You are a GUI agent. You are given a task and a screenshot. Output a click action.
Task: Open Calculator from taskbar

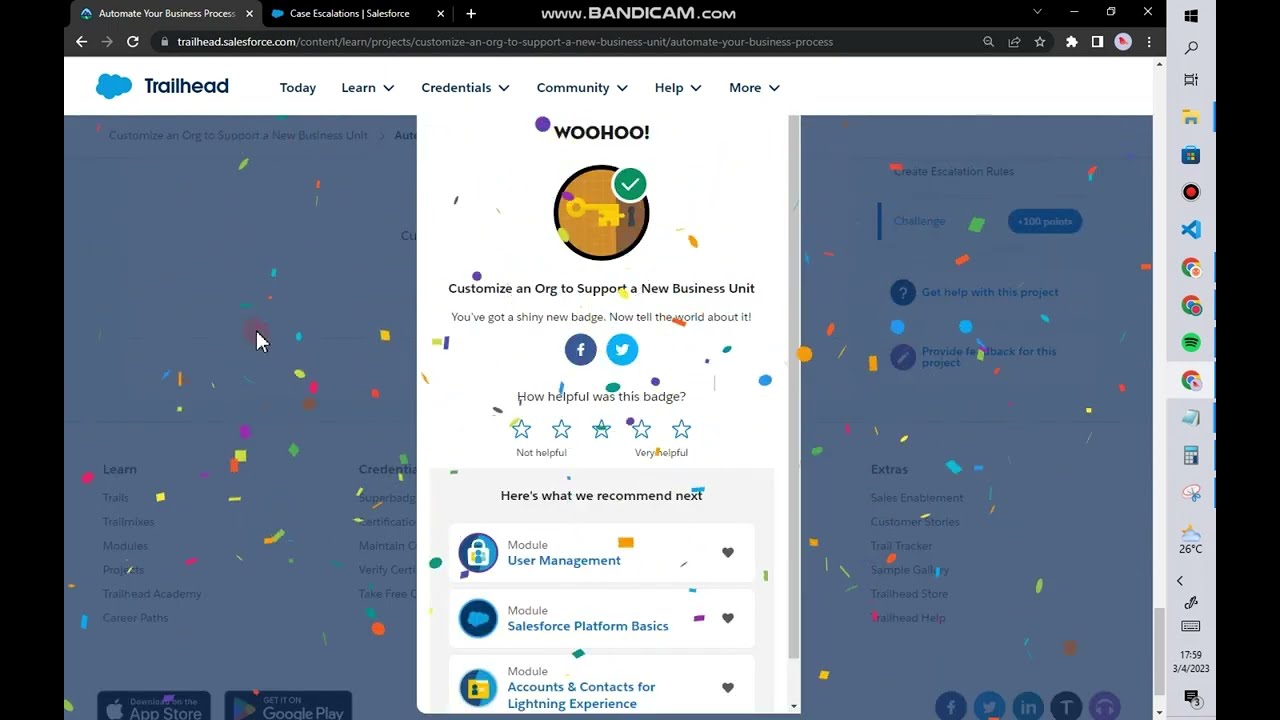(x=1191, y=455)
